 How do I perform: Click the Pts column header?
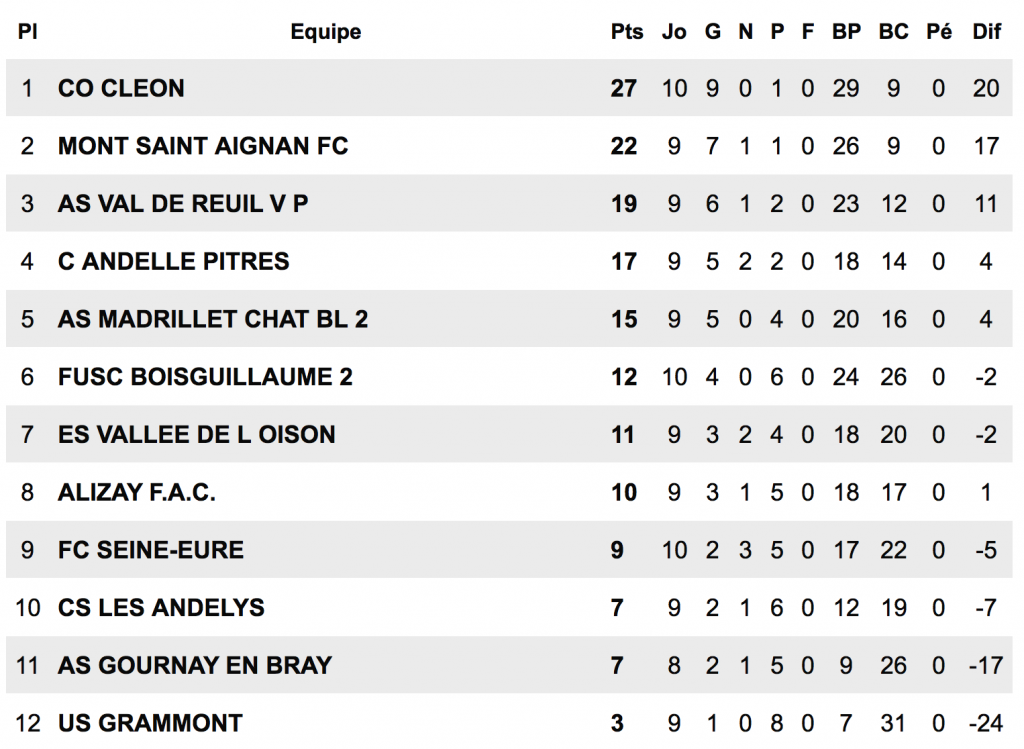click(x=627, y=32)
